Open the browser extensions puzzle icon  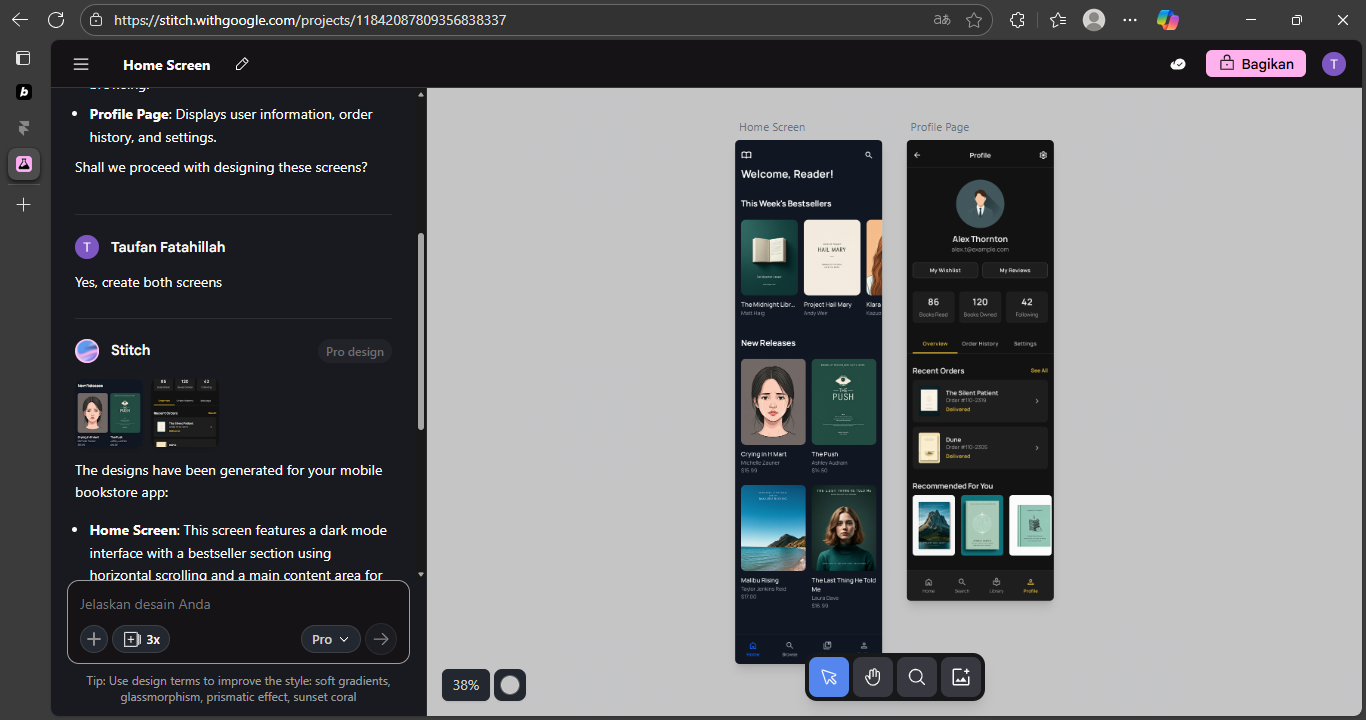point(1017,20)
